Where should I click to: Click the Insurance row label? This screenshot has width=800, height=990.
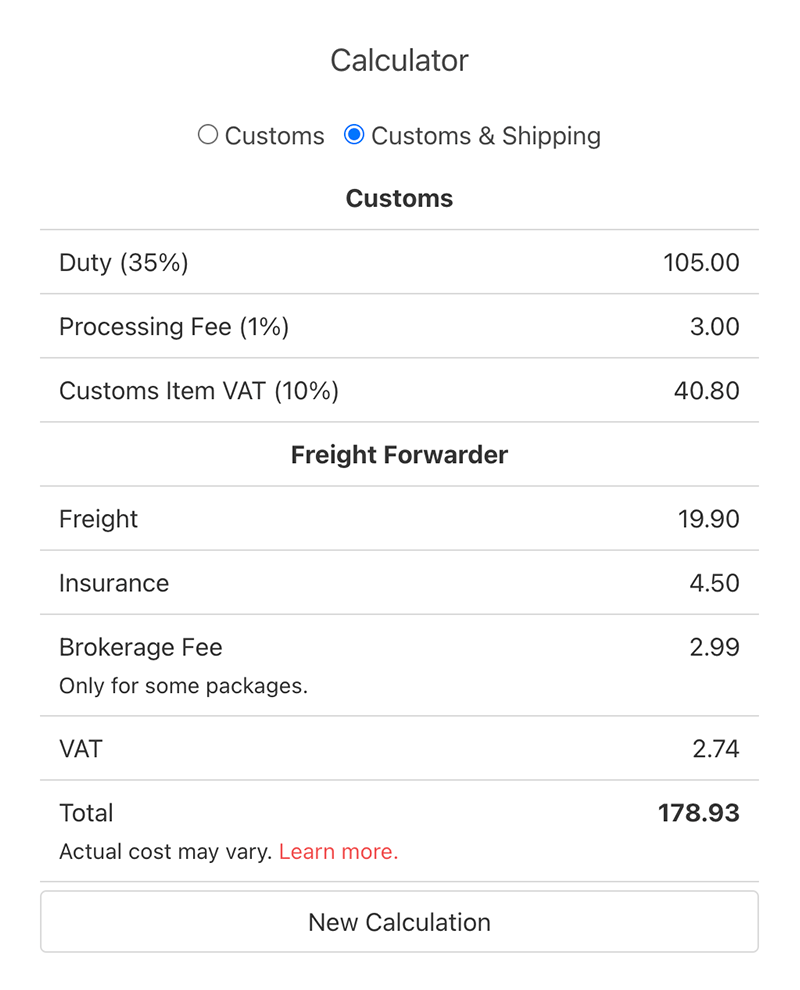click(114, 583)
